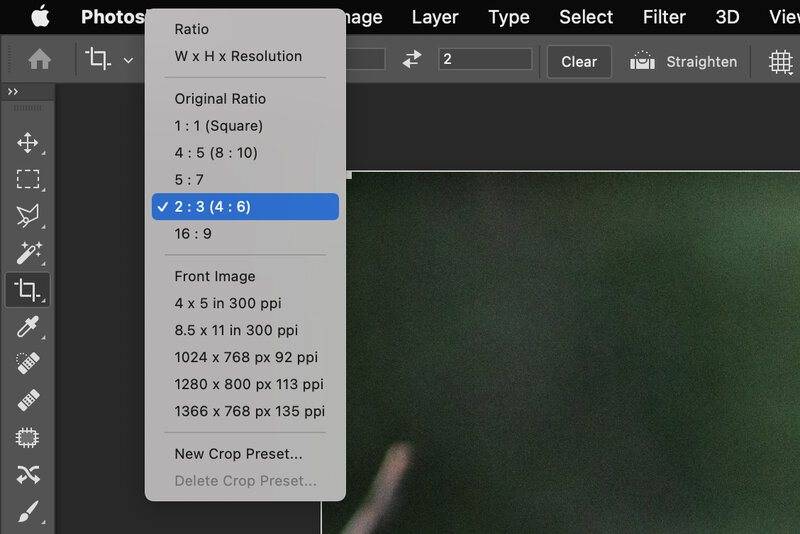The image size is (800, 534).
Task: Click the Straighten level icon
Action: tap(642, 60)
